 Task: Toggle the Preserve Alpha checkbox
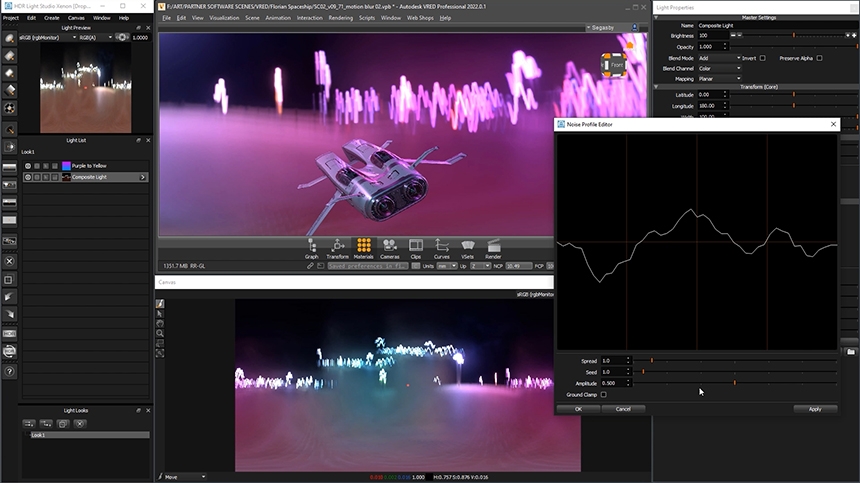[819, 58]
